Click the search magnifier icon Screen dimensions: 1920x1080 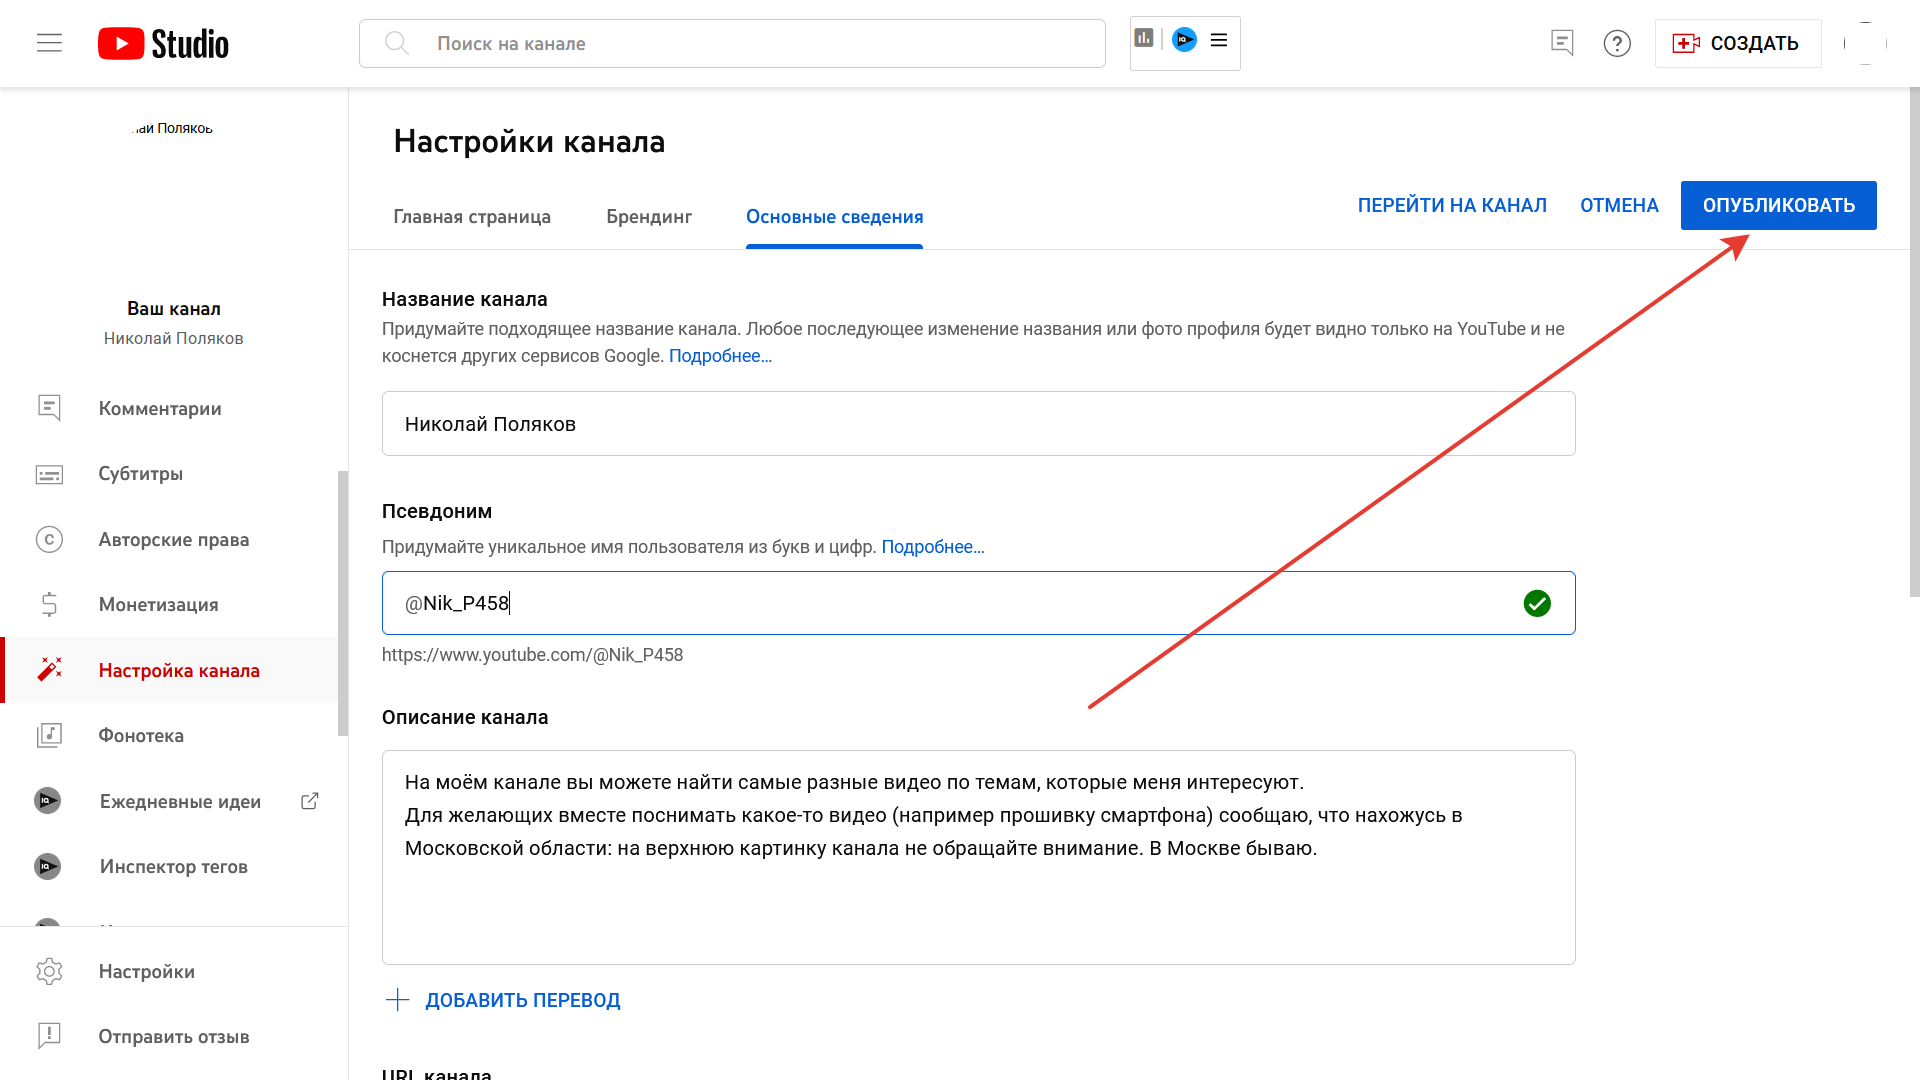397,43
